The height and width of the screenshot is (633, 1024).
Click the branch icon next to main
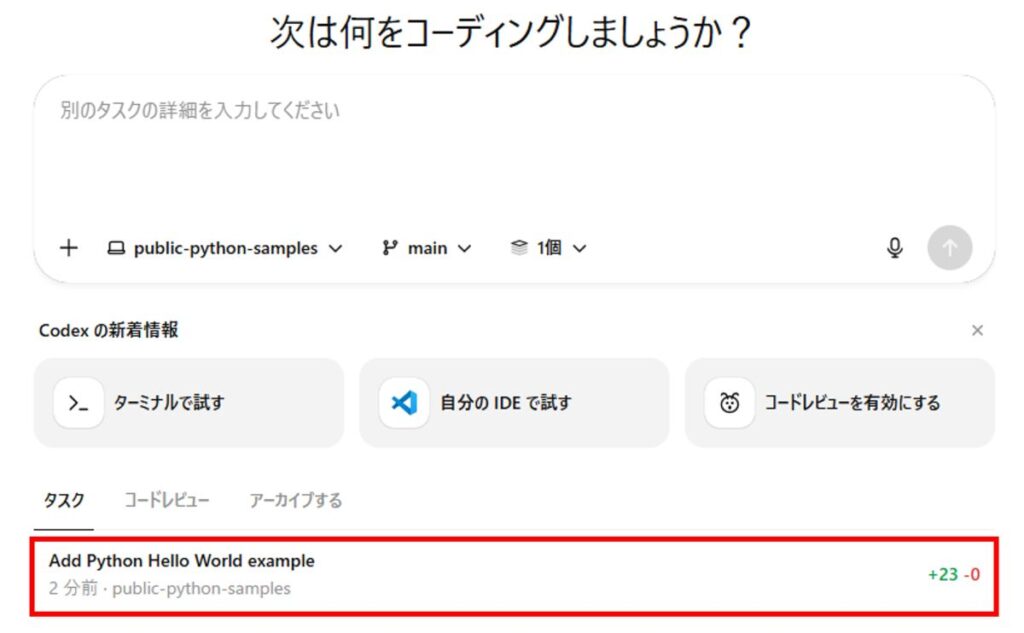pyautogui.click(x=389, y=247)
